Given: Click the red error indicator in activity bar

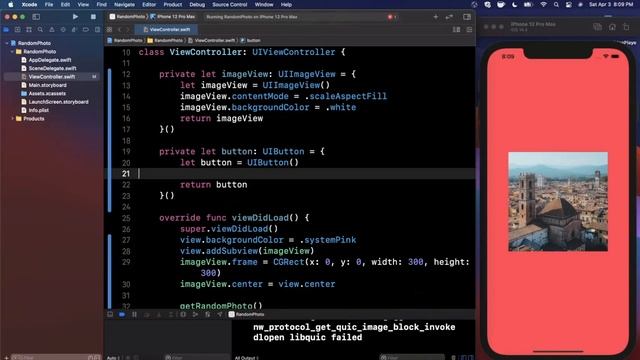Looking at the screenshot, I should tap(390, 17).
